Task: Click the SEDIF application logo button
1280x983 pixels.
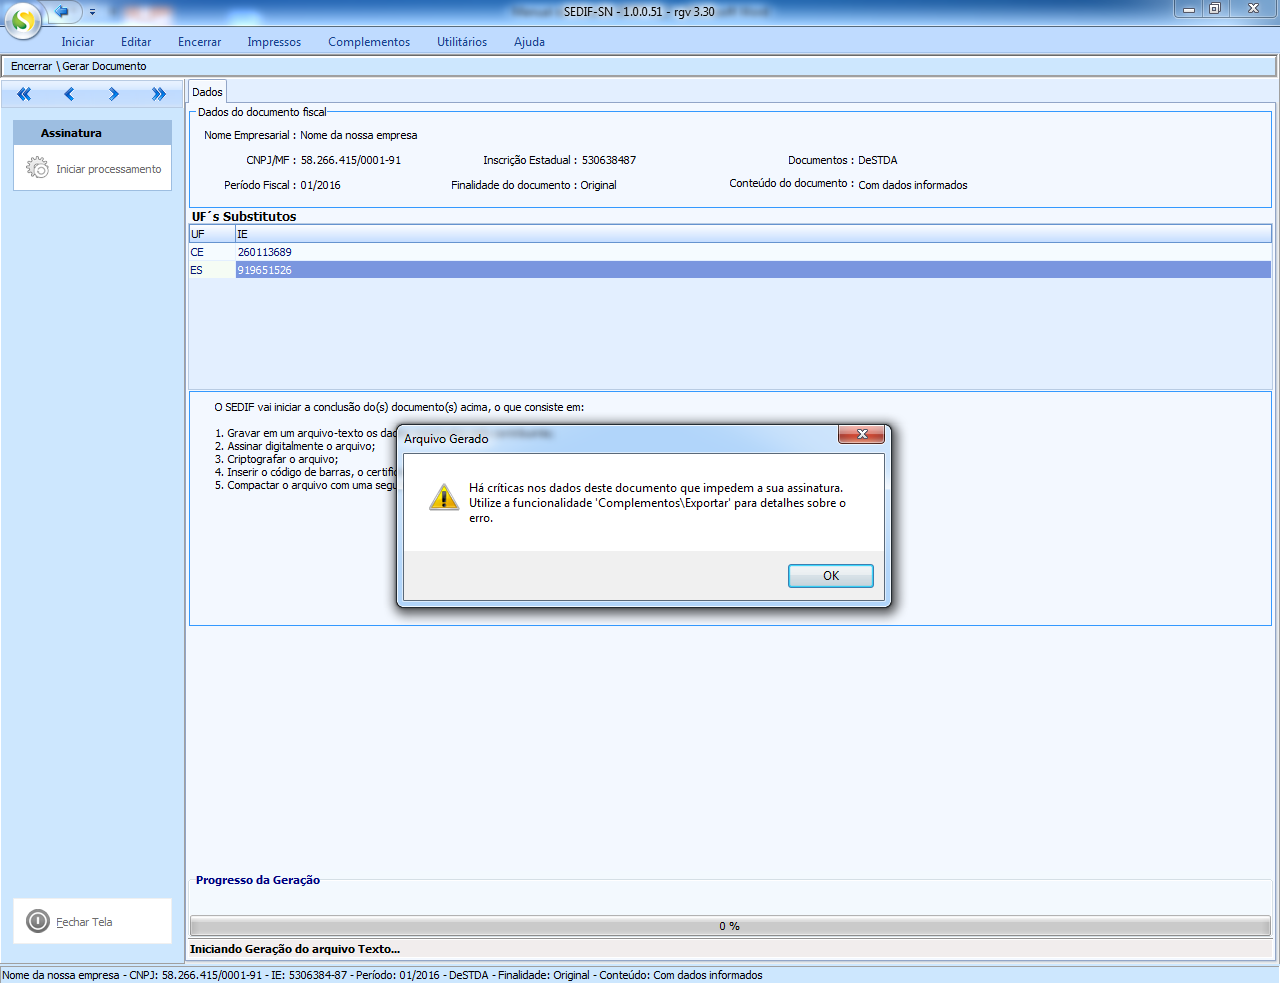Action: coord(22,19)
